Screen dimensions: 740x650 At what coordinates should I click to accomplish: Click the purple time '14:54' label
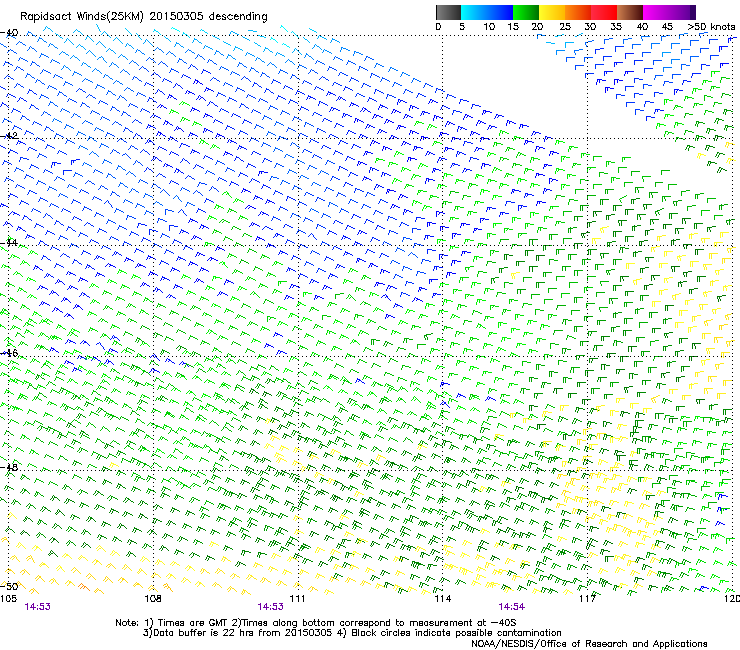click(512, 607)
